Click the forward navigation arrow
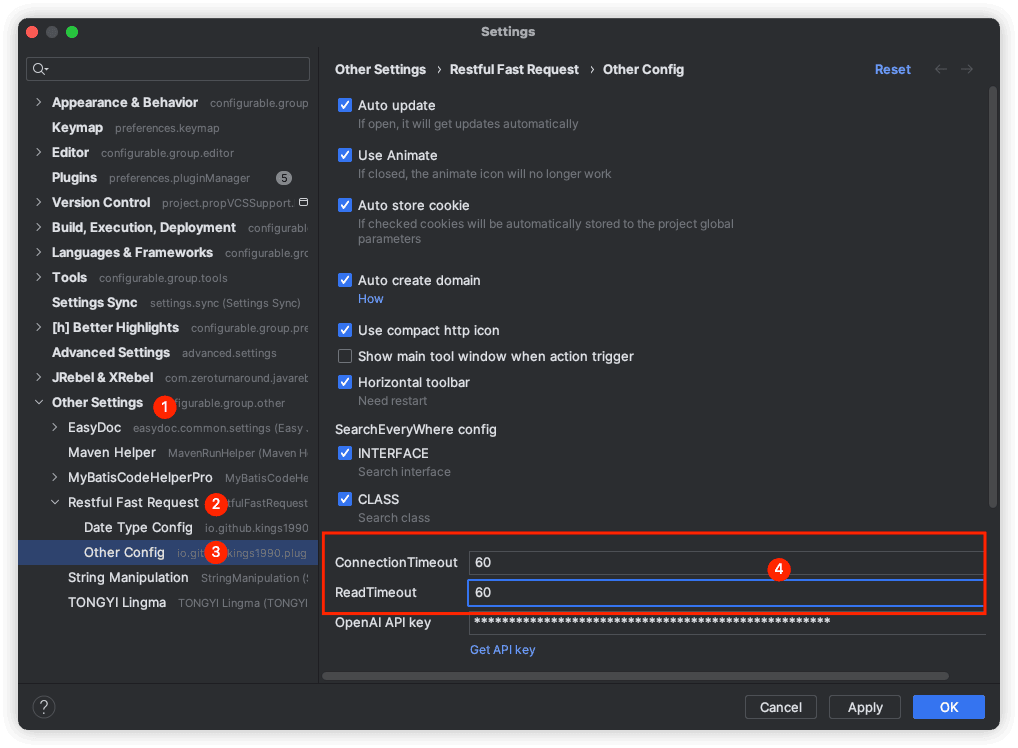The width and height of the screenshot is (1018, 748). [x=967, y=69]
